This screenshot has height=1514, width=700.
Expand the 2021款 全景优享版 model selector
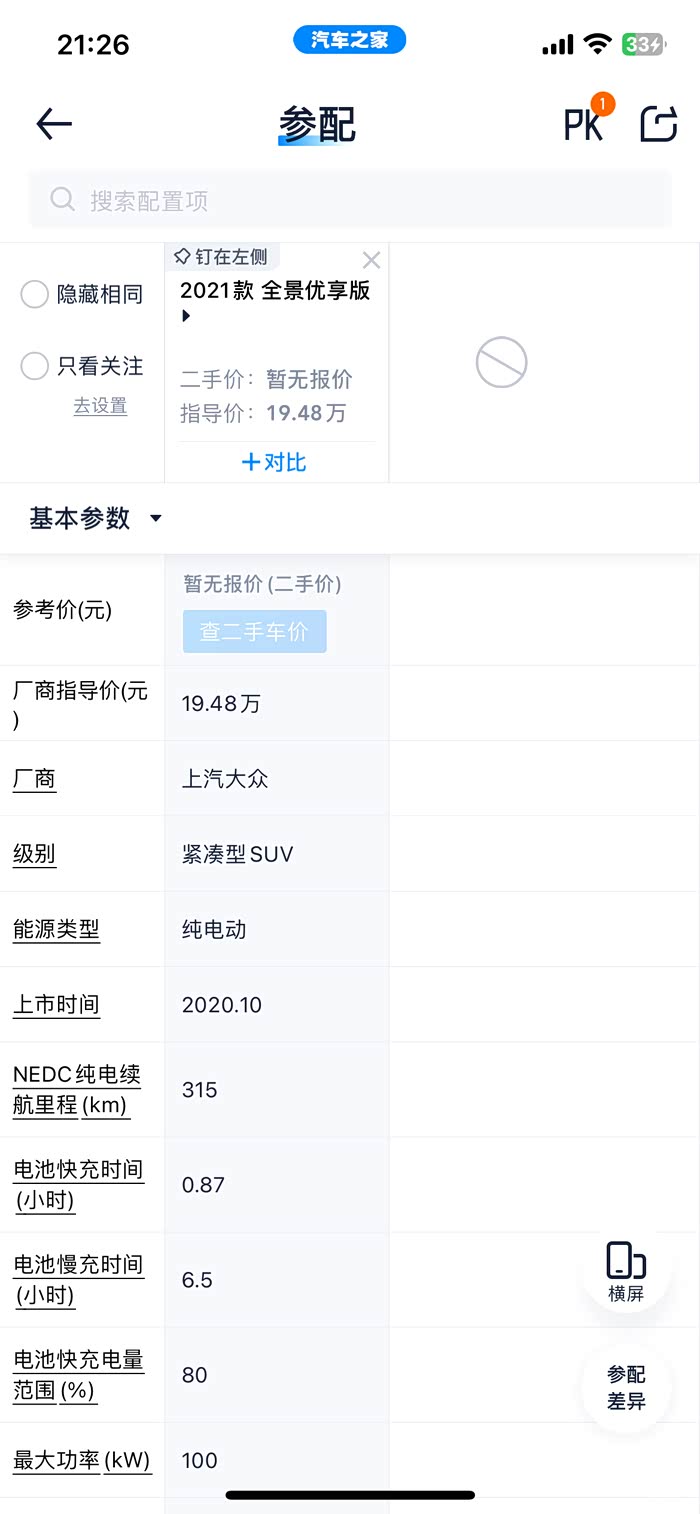pyautogui.click(x=186, y=316)
